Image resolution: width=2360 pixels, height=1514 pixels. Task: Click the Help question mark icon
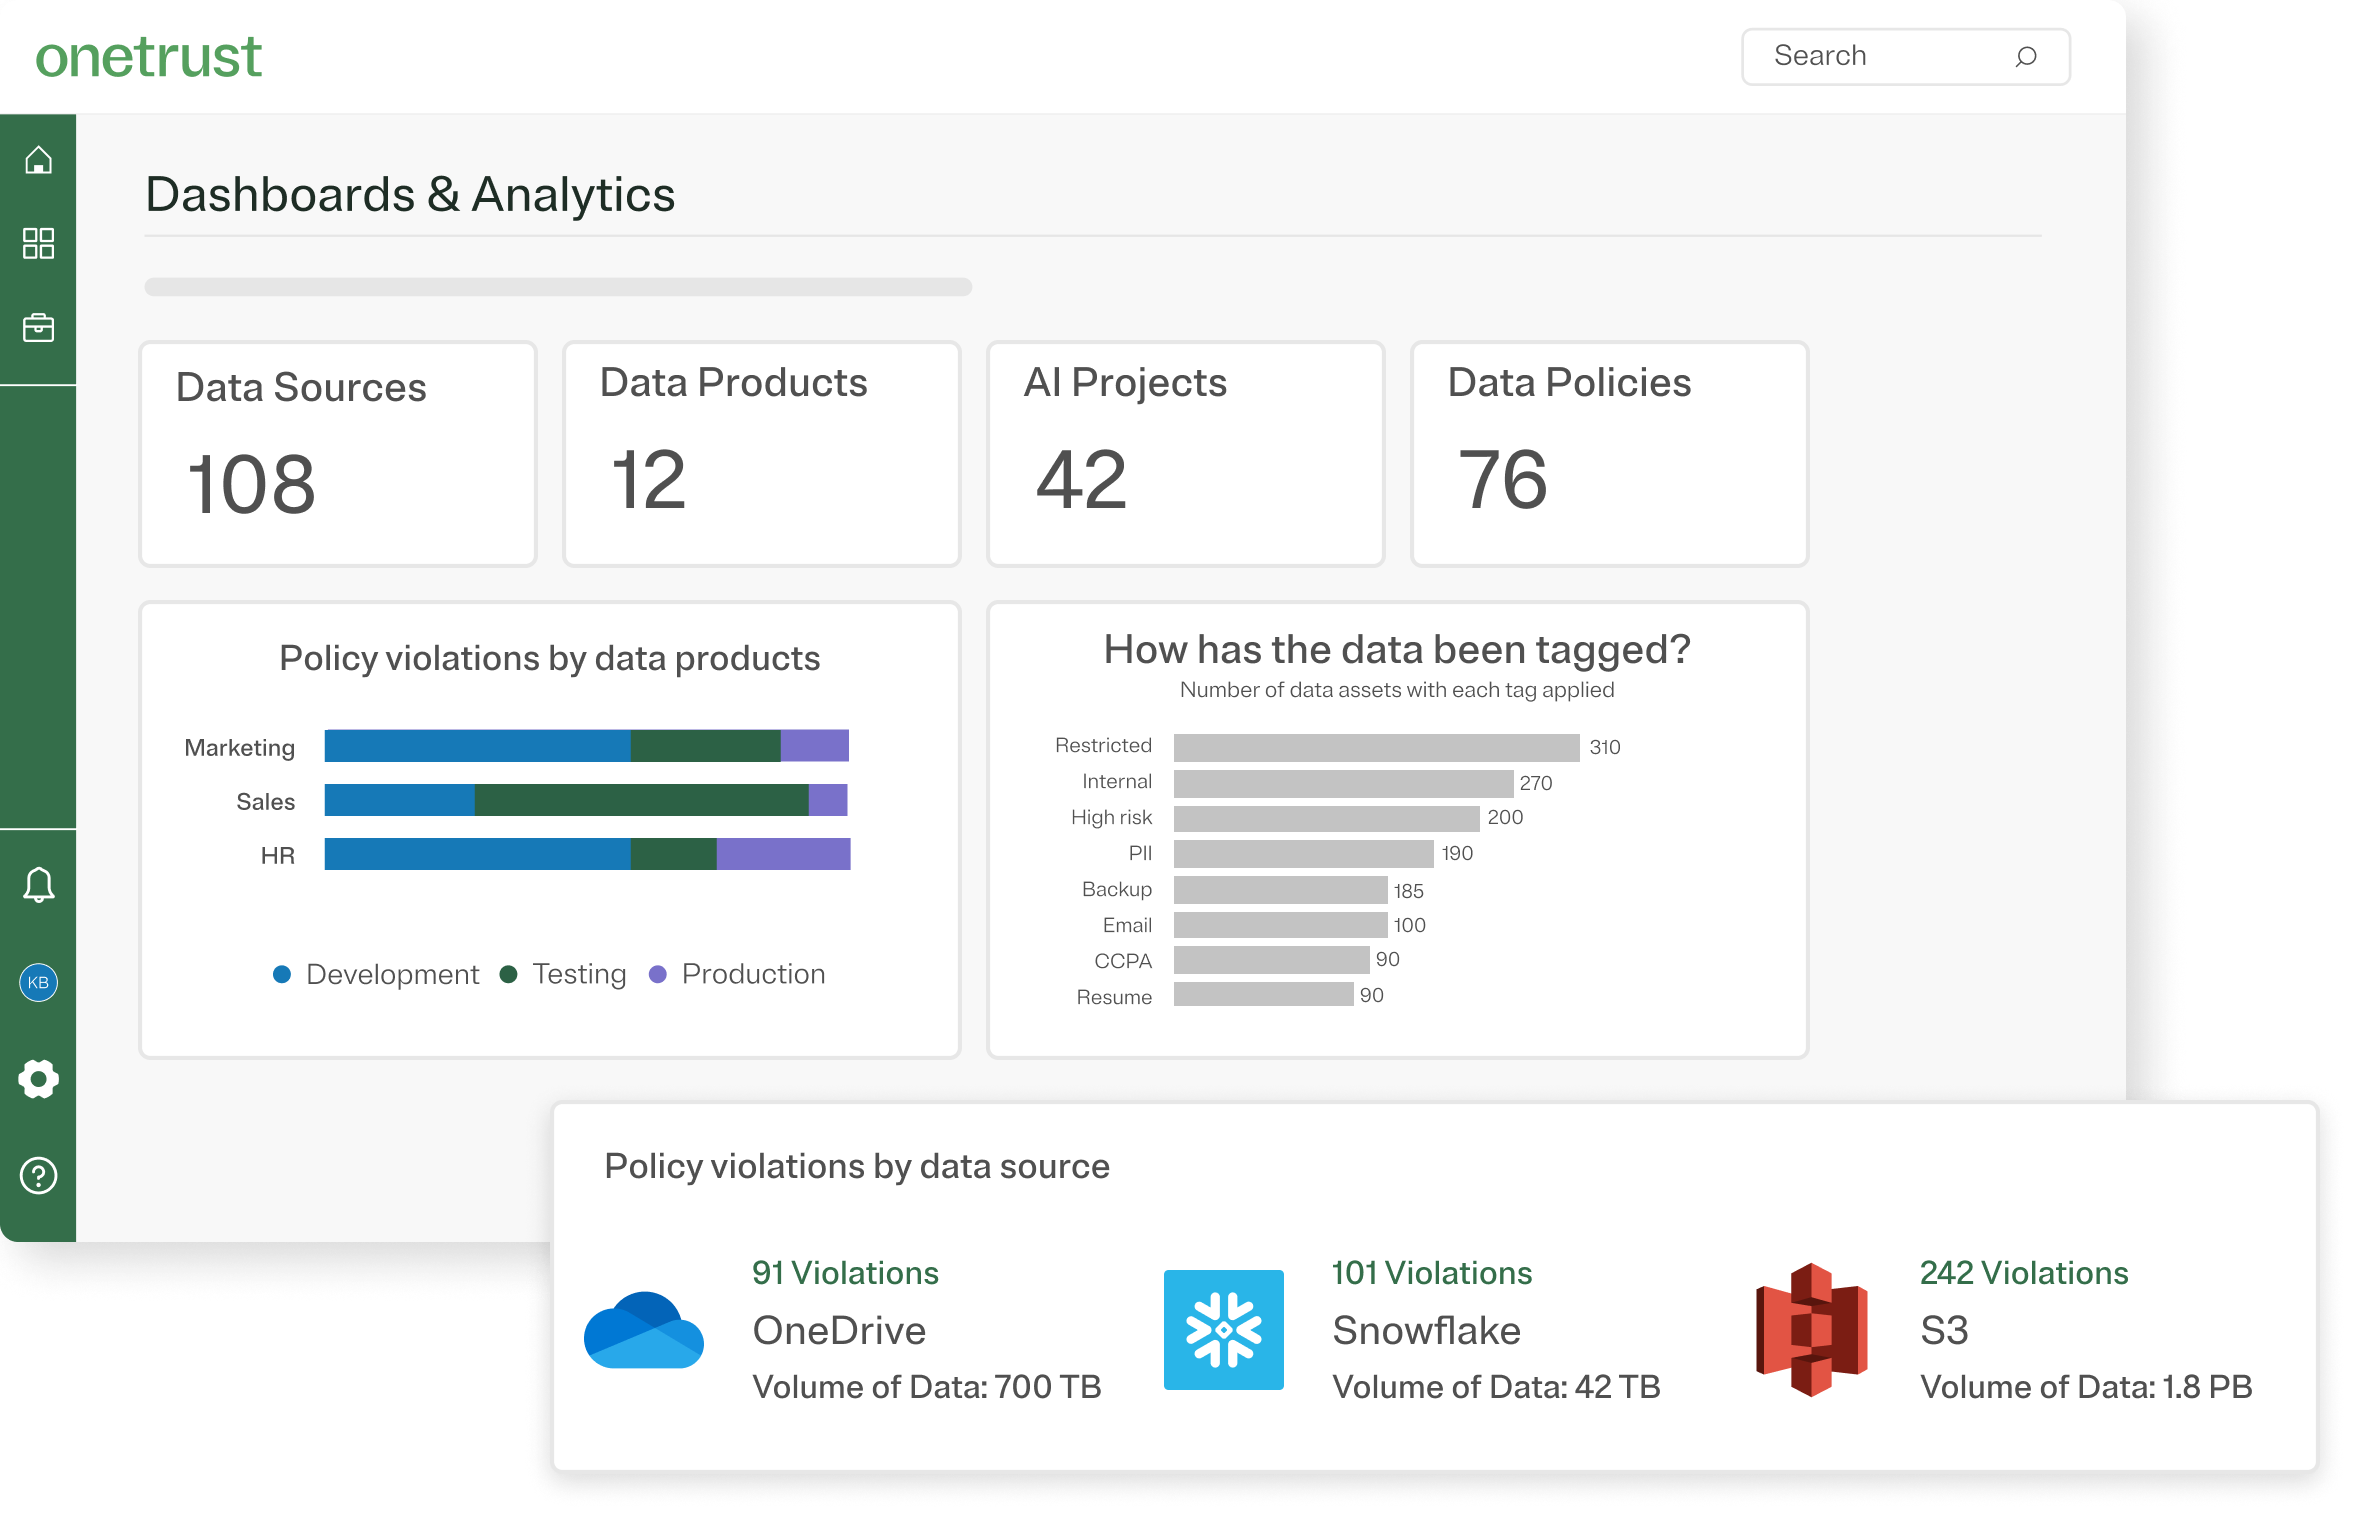(38, 1176)
